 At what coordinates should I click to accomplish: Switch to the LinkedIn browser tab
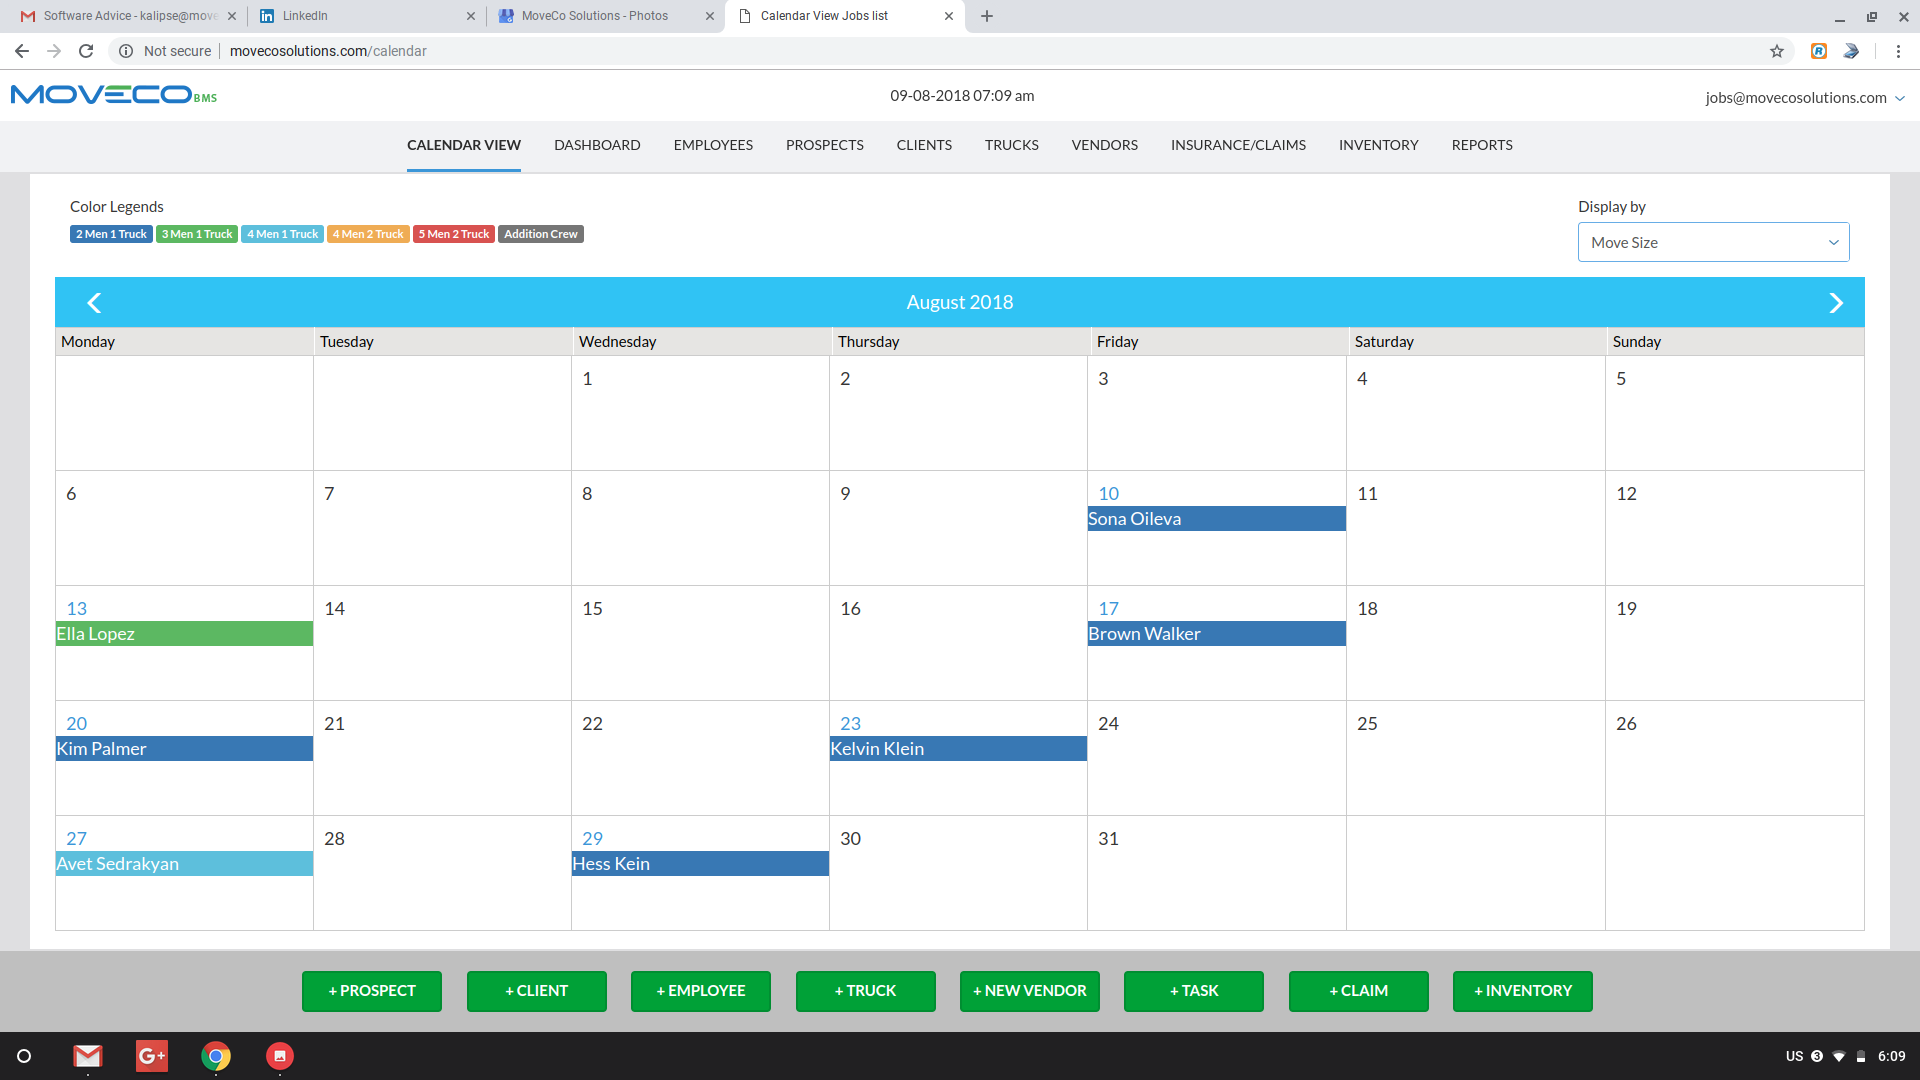click(x=365, y=16)
